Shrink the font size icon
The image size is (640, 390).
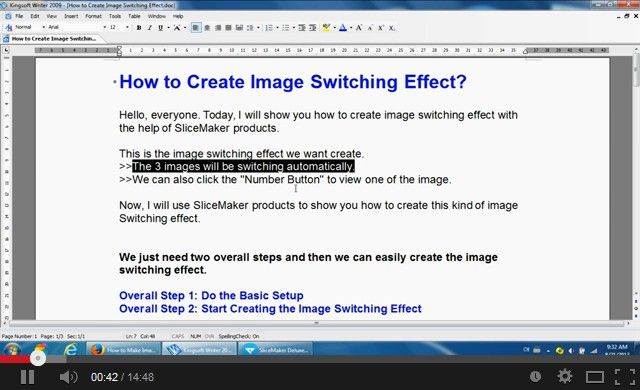coord(370,28)
